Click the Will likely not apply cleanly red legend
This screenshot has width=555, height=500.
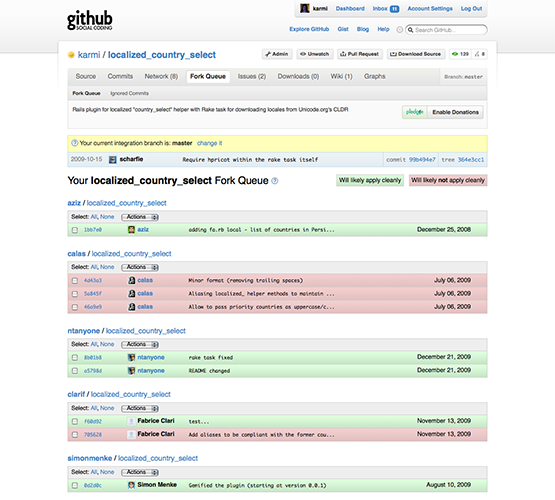(448, 180)
